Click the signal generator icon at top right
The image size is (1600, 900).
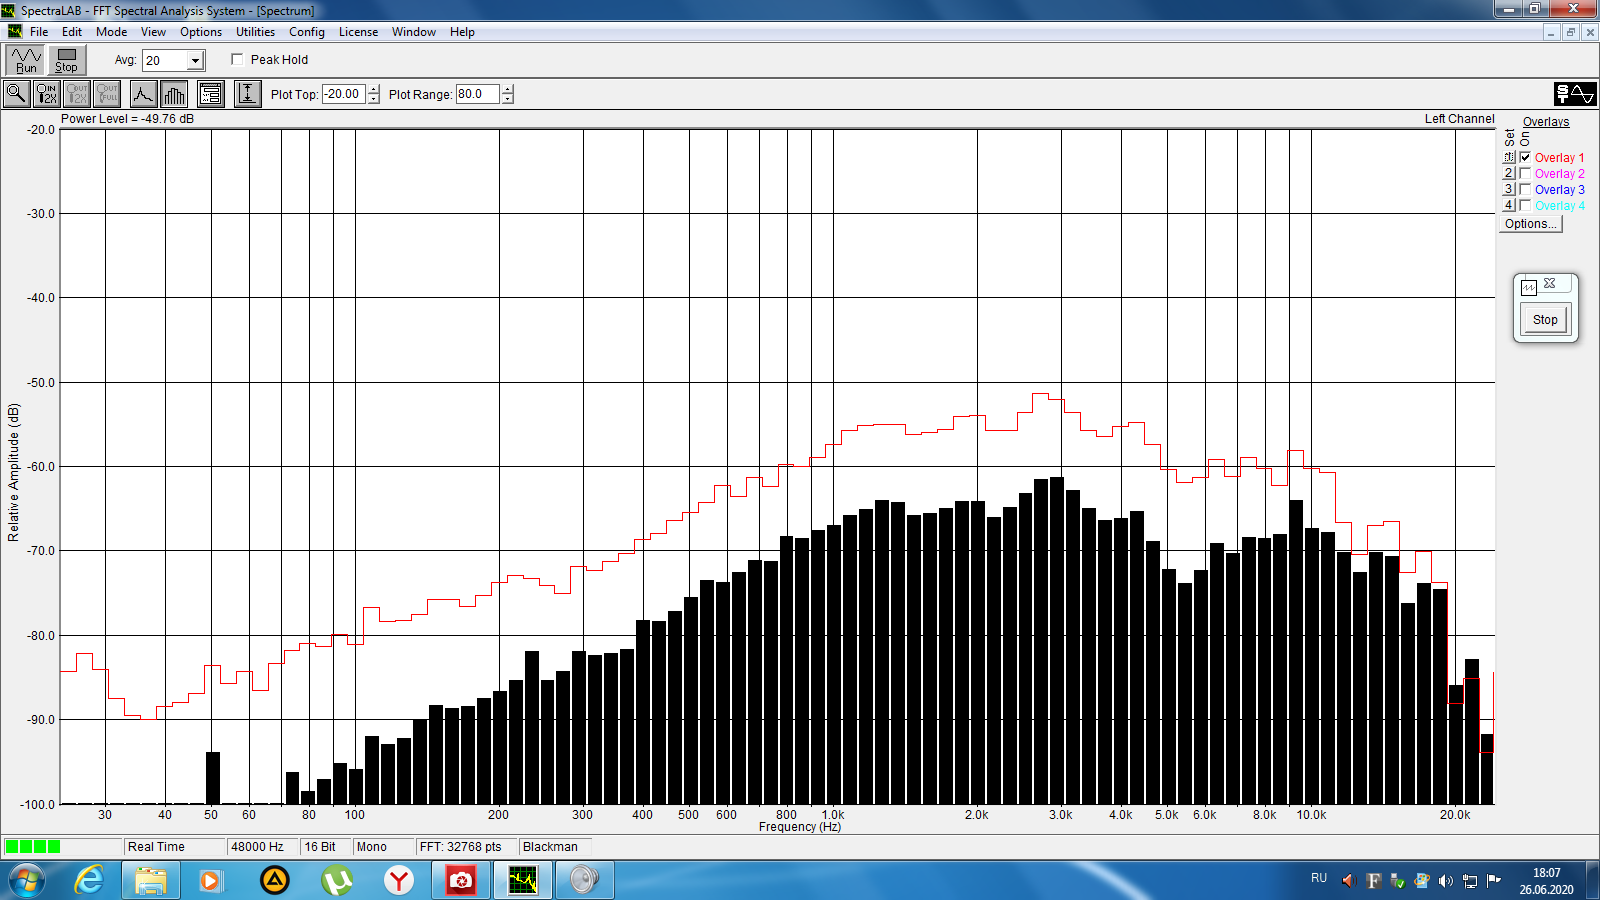pyautogui.click(x=1575, y=94)
